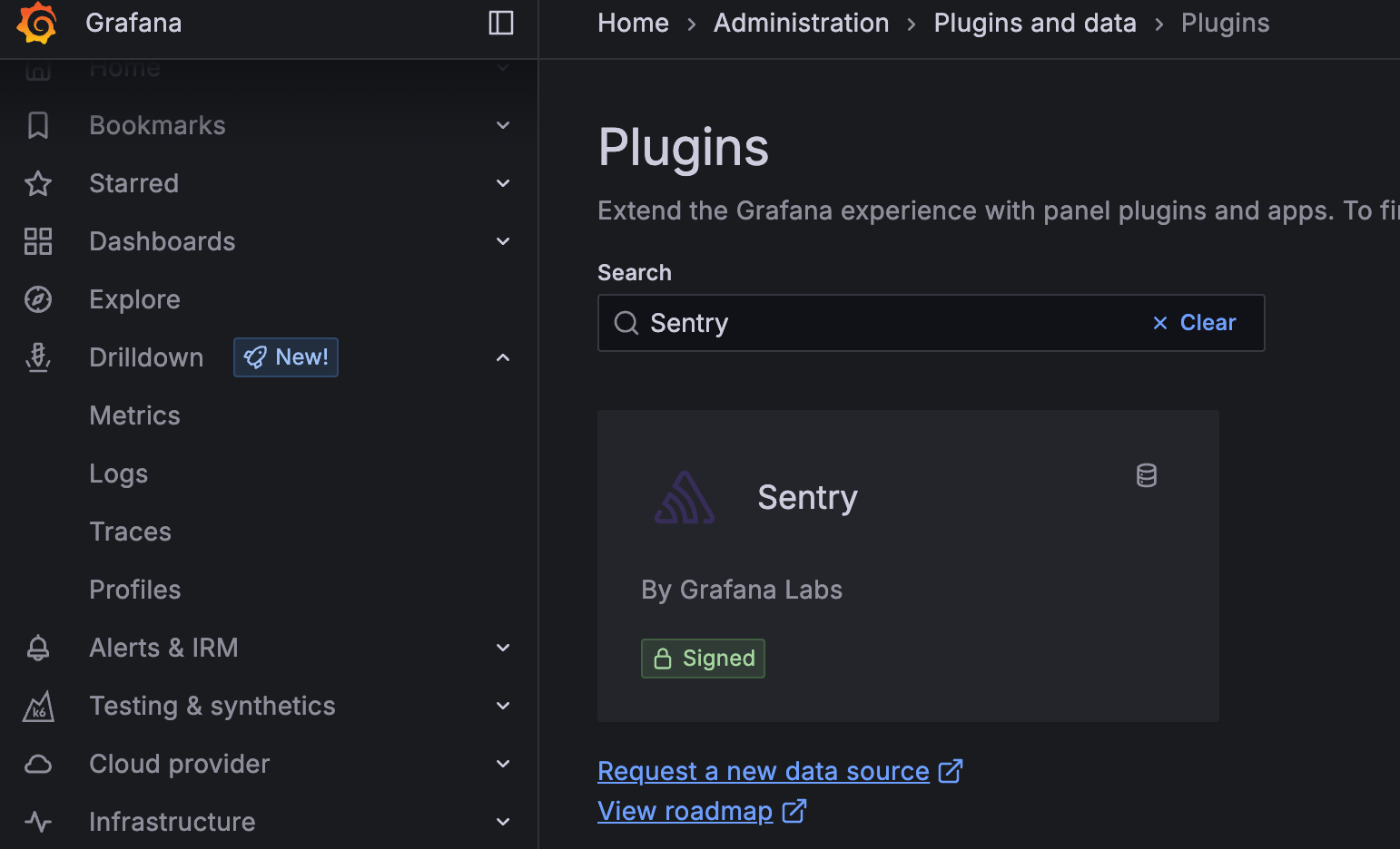Expand the Infrastructure chevron
1400x849 pixels.
point(503,822)
